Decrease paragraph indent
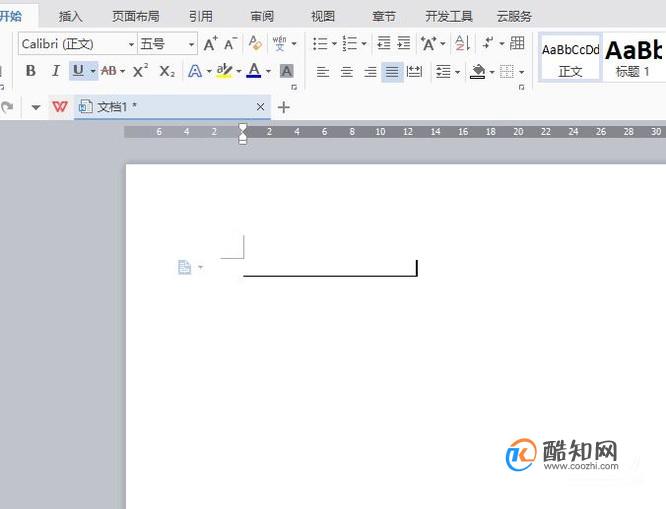The height and width of the screenshot is (509, 666). pos(384,43)
